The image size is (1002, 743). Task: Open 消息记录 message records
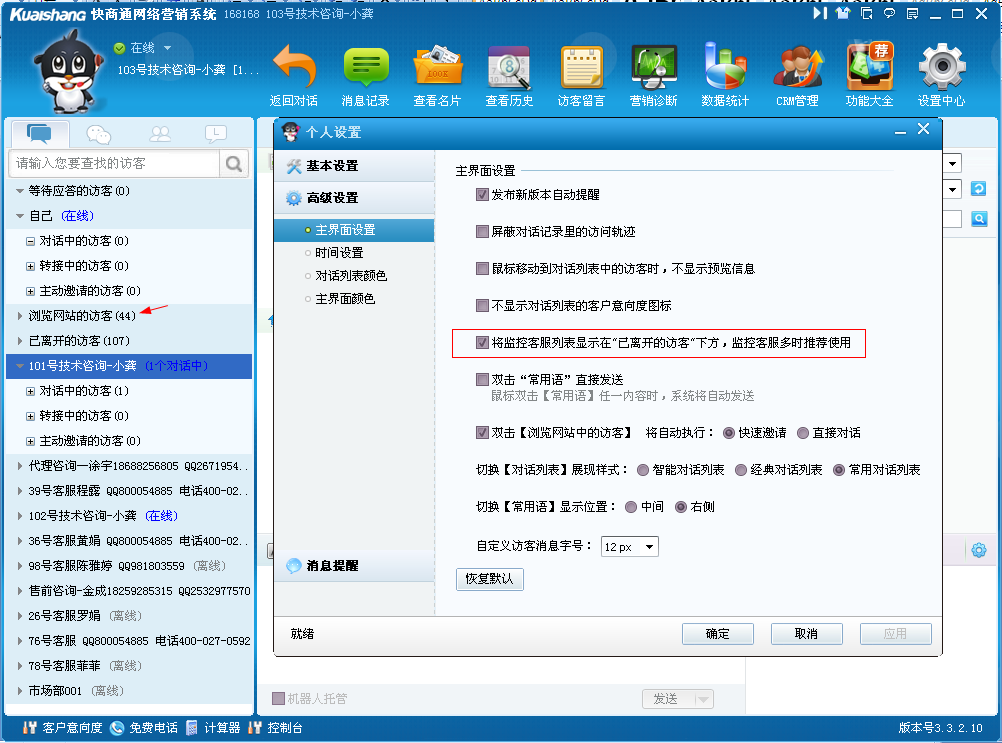pyautogui.click(x=365, y=68)
